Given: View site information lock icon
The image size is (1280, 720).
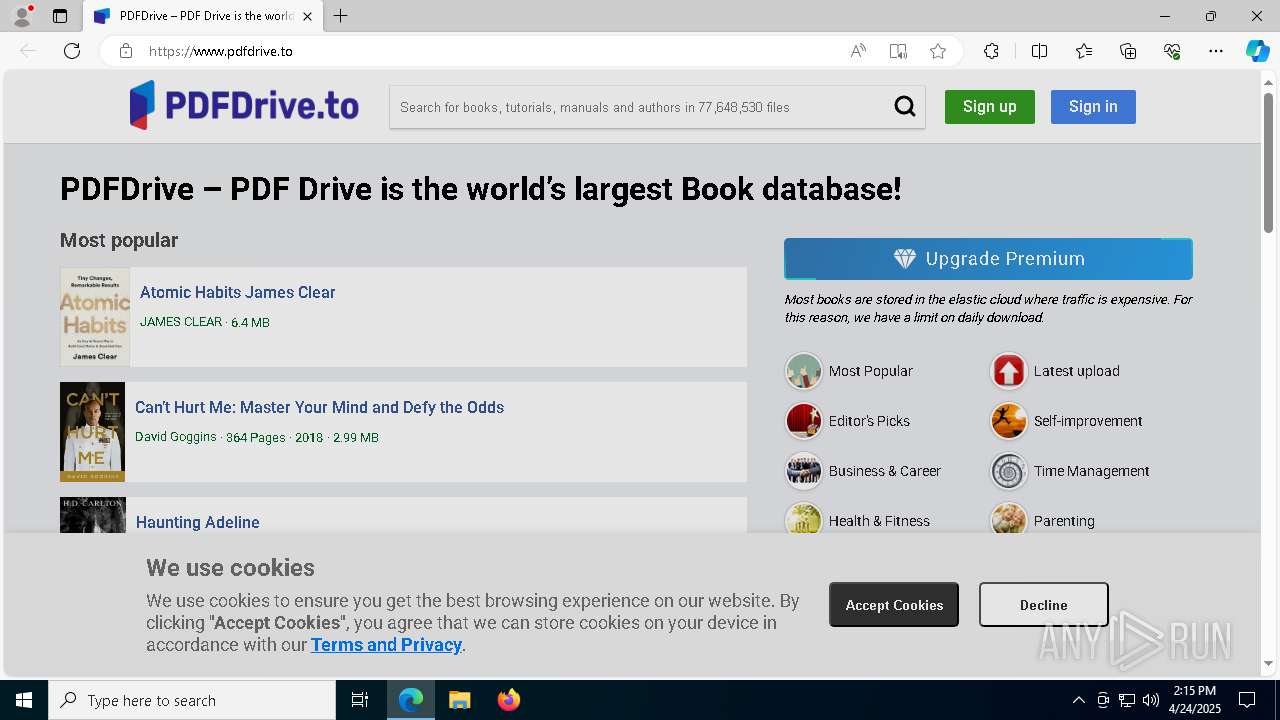Looking at the screenshot, I should coord(125,51).
